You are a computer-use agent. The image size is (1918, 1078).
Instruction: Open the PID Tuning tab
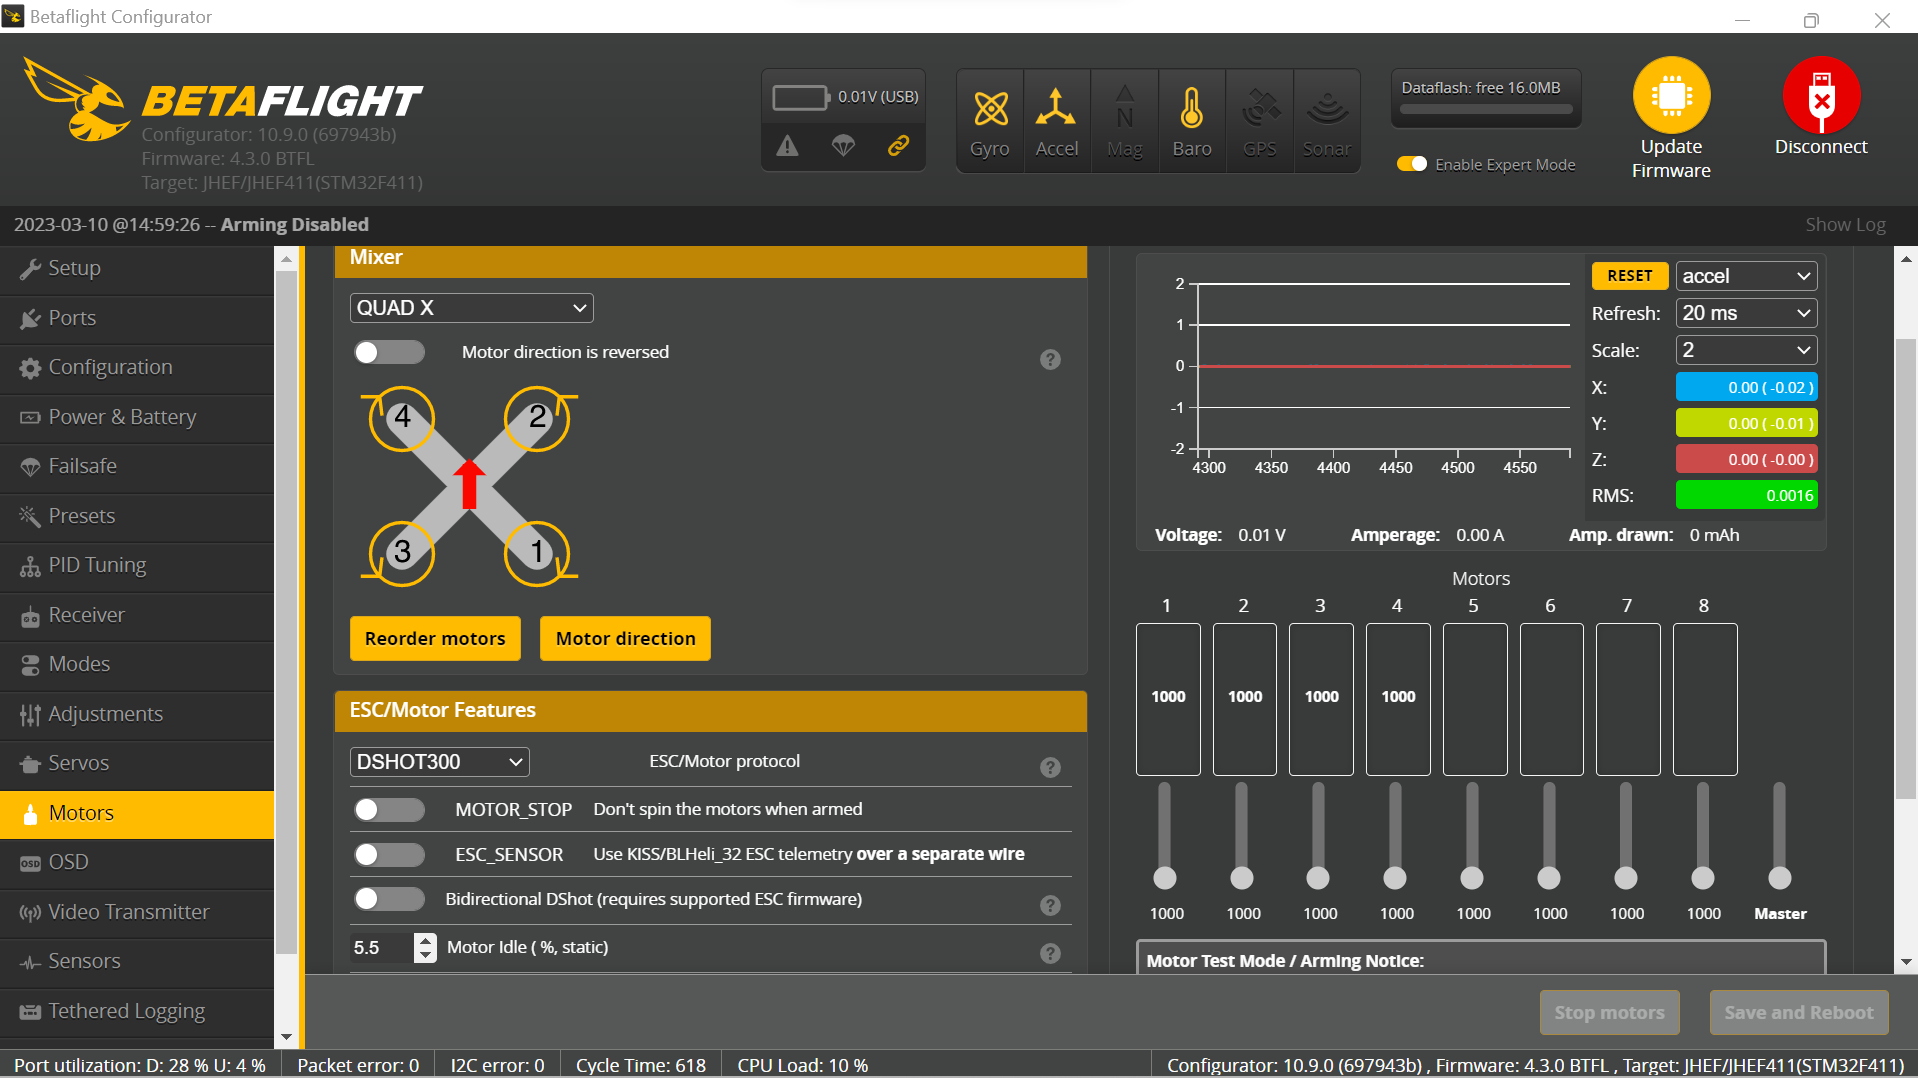pos(137,565)
